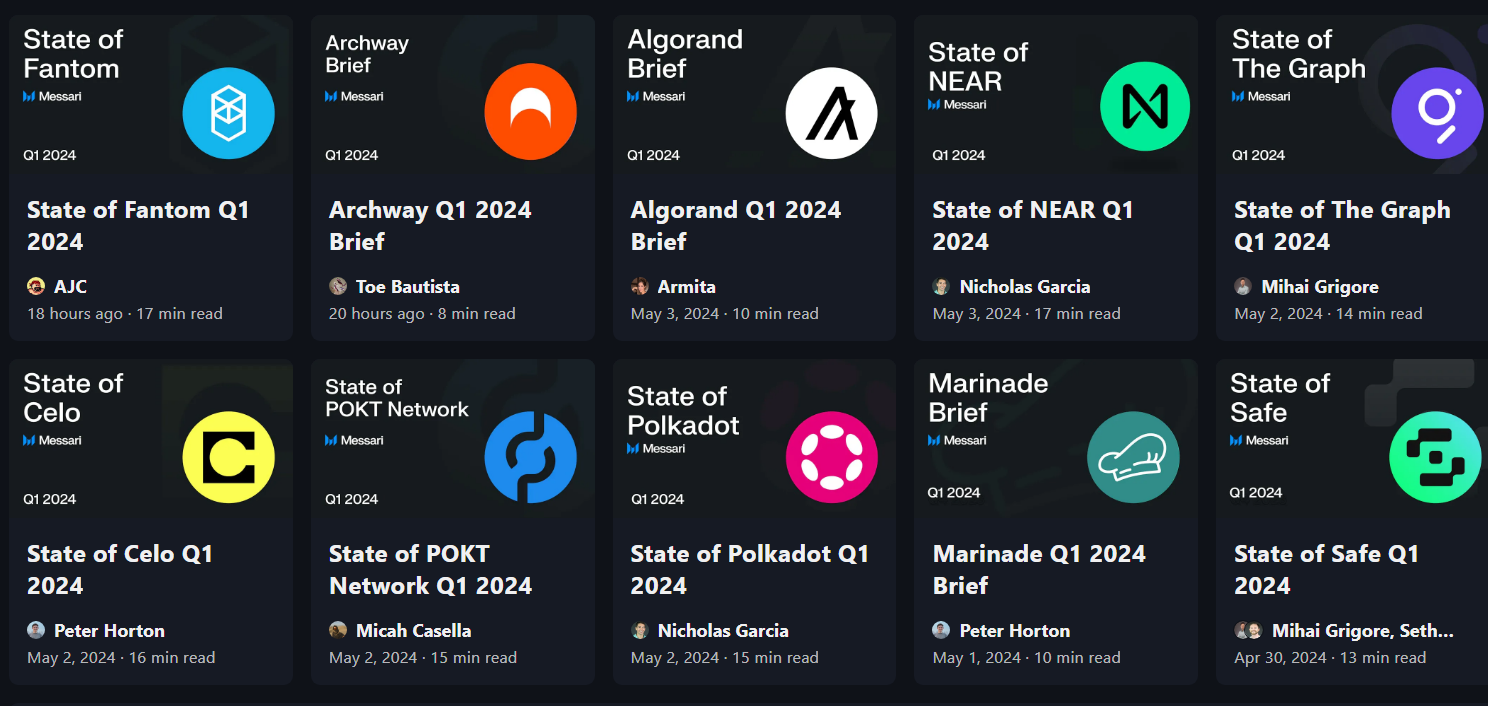Click AJC's author avatar
The width and height of the screenshot is (1488, 706).
click(x=36, y=287)
